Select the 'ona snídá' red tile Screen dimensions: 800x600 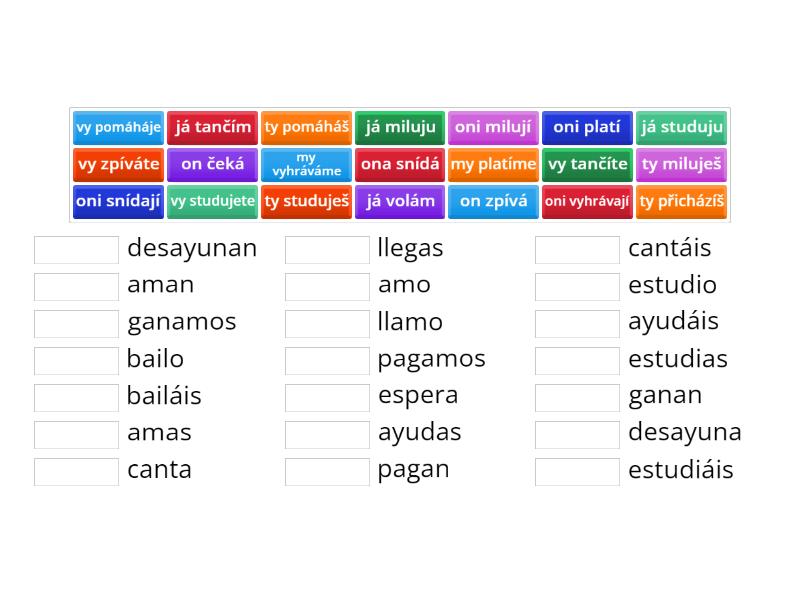pos(400,164)
